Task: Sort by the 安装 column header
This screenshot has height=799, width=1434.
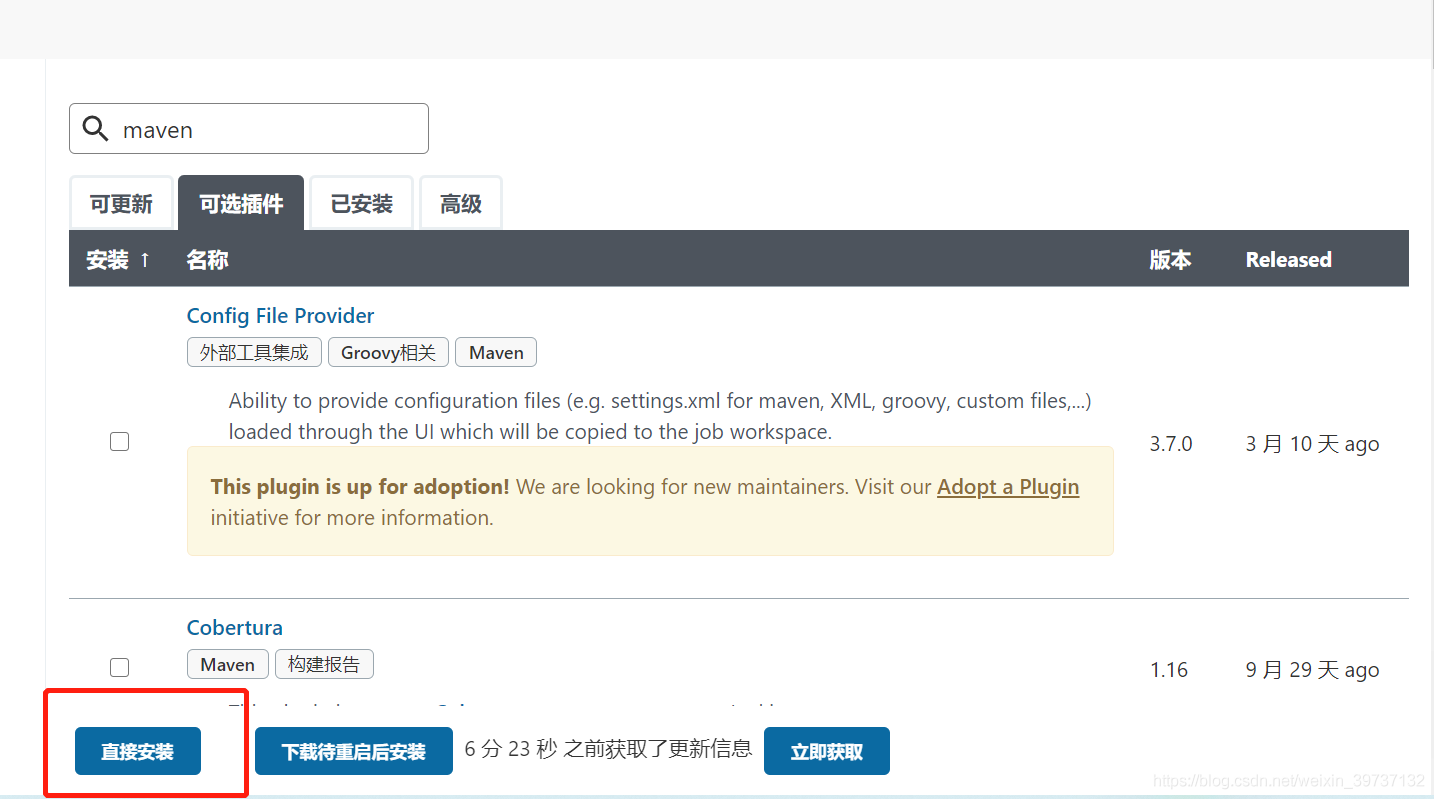Action: [x=118, y=260]
